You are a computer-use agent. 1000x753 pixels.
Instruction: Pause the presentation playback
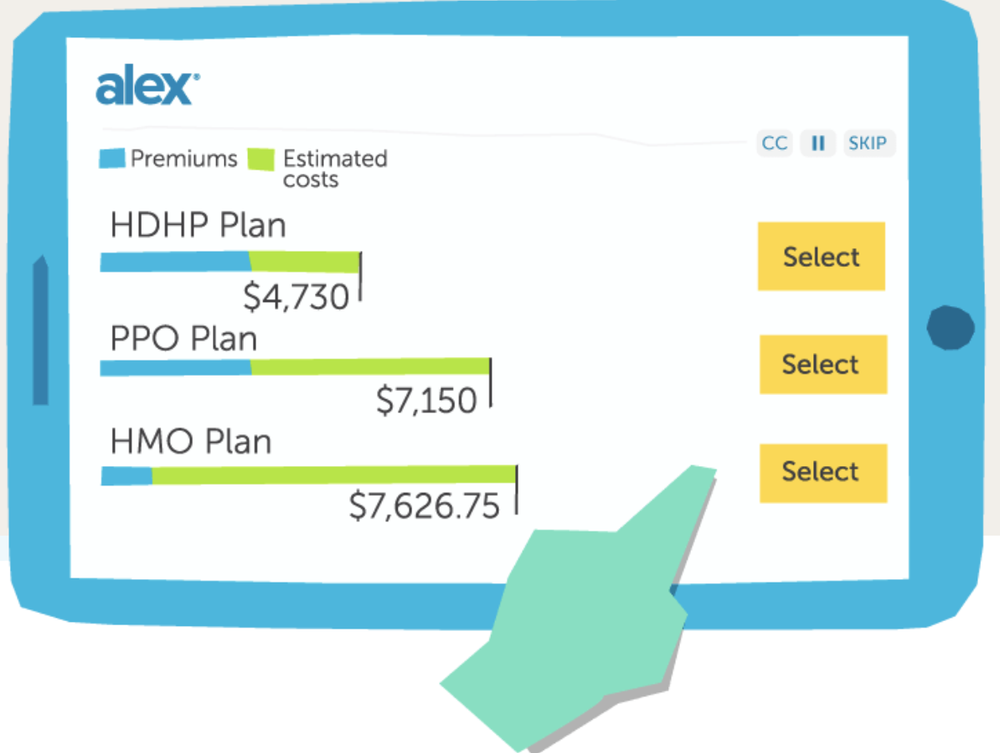point(818,143)
